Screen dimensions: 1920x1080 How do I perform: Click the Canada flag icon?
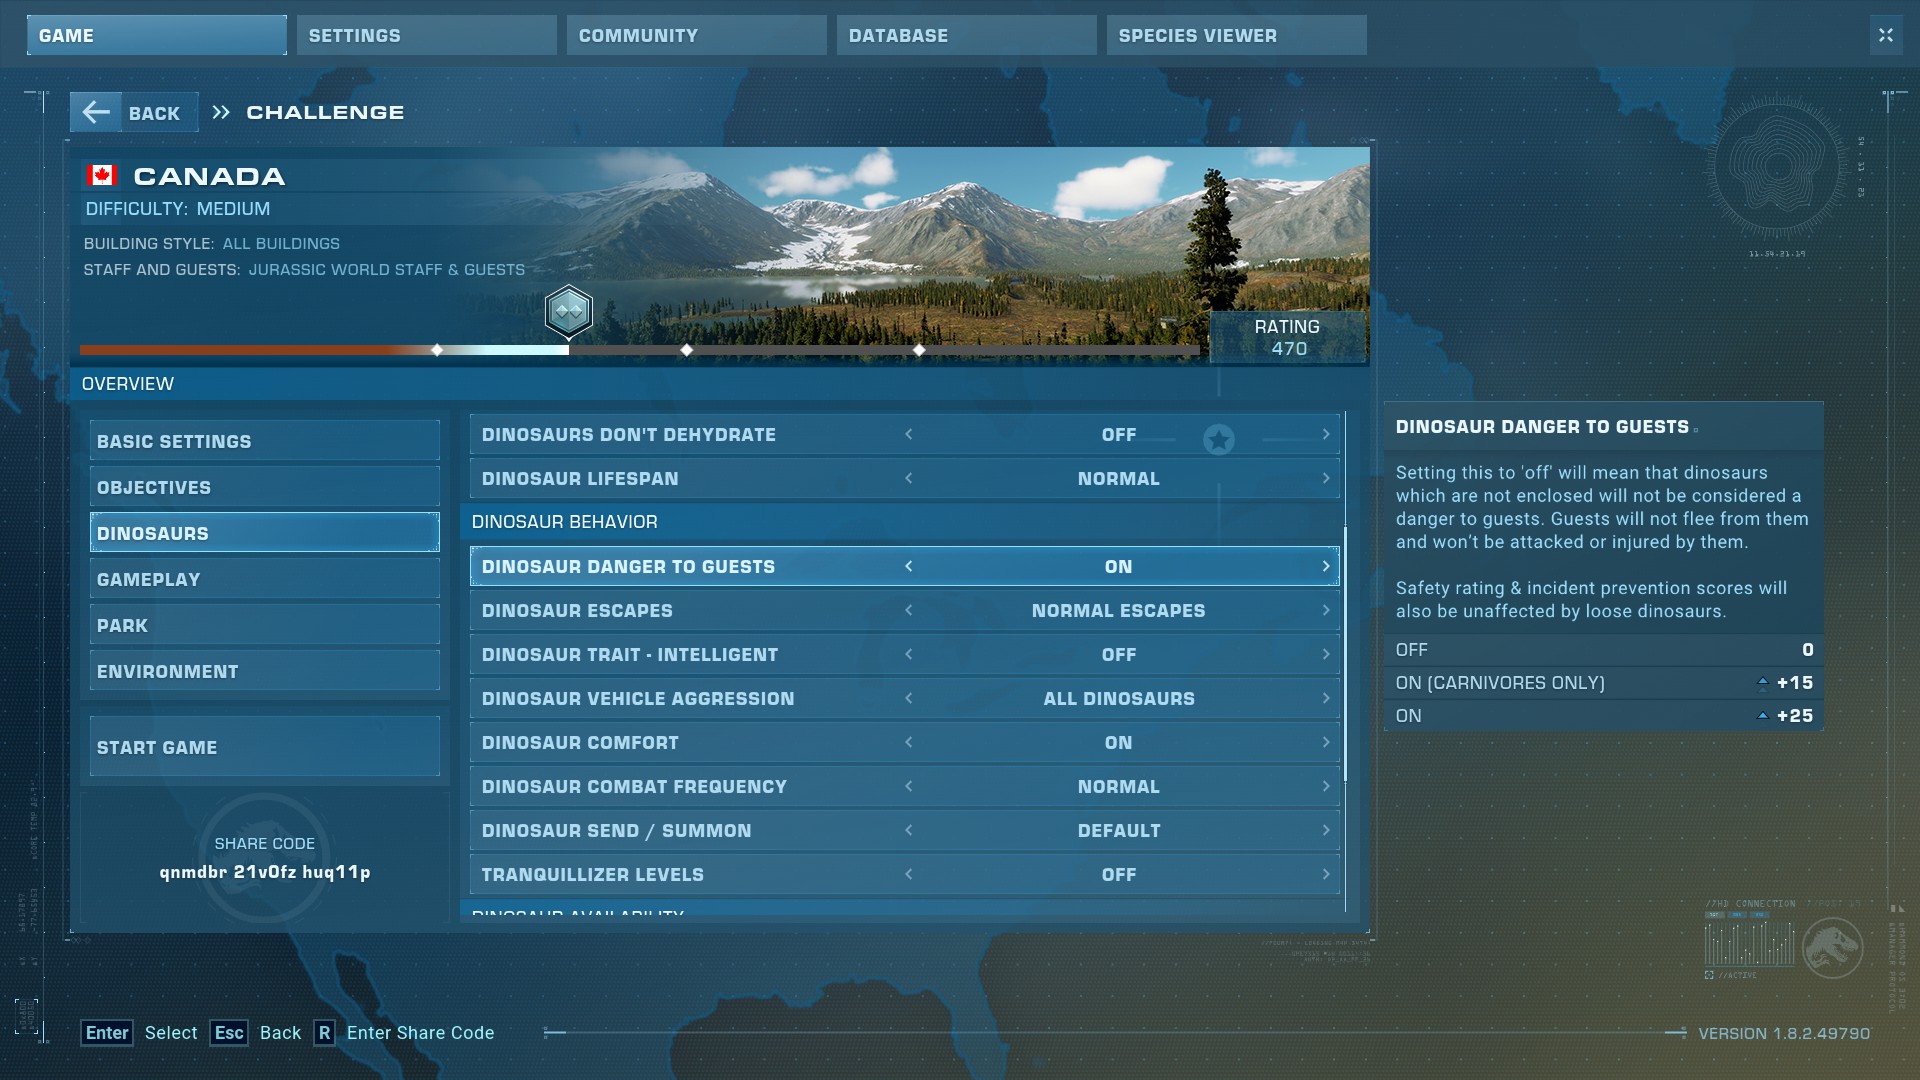tap(101, 176)
